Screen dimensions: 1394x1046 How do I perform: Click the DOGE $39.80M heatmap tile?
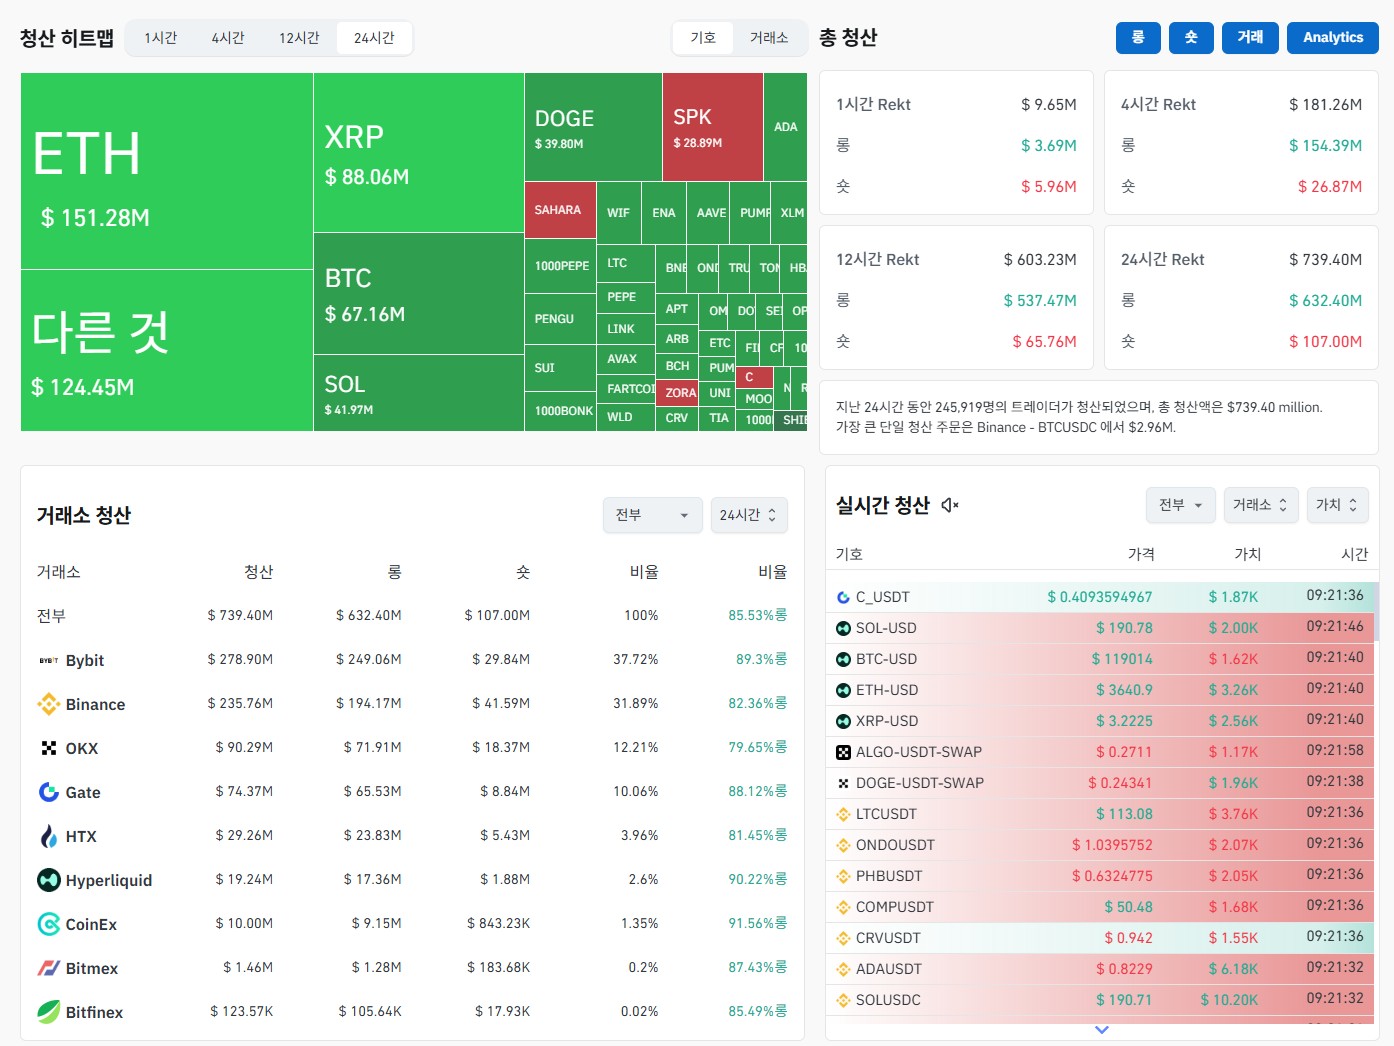tap(593, 127)
